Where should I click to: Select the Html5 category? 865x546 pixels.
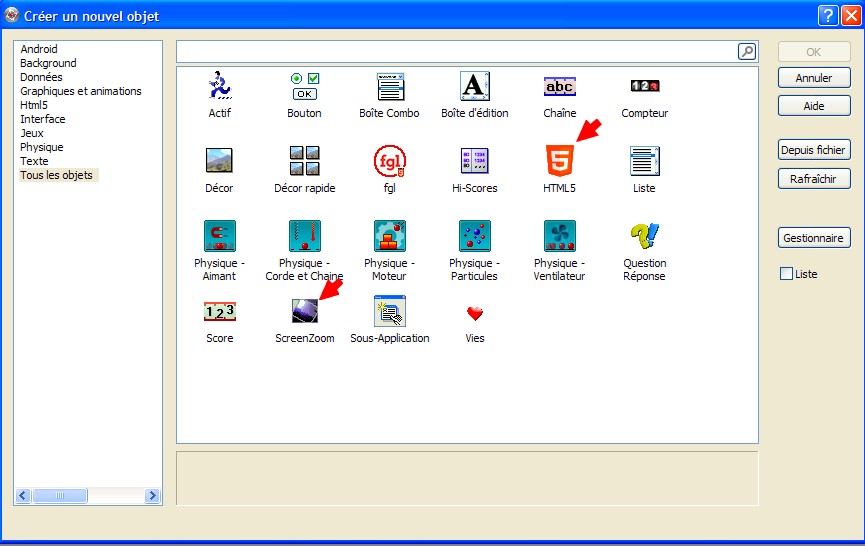point(34,105)
